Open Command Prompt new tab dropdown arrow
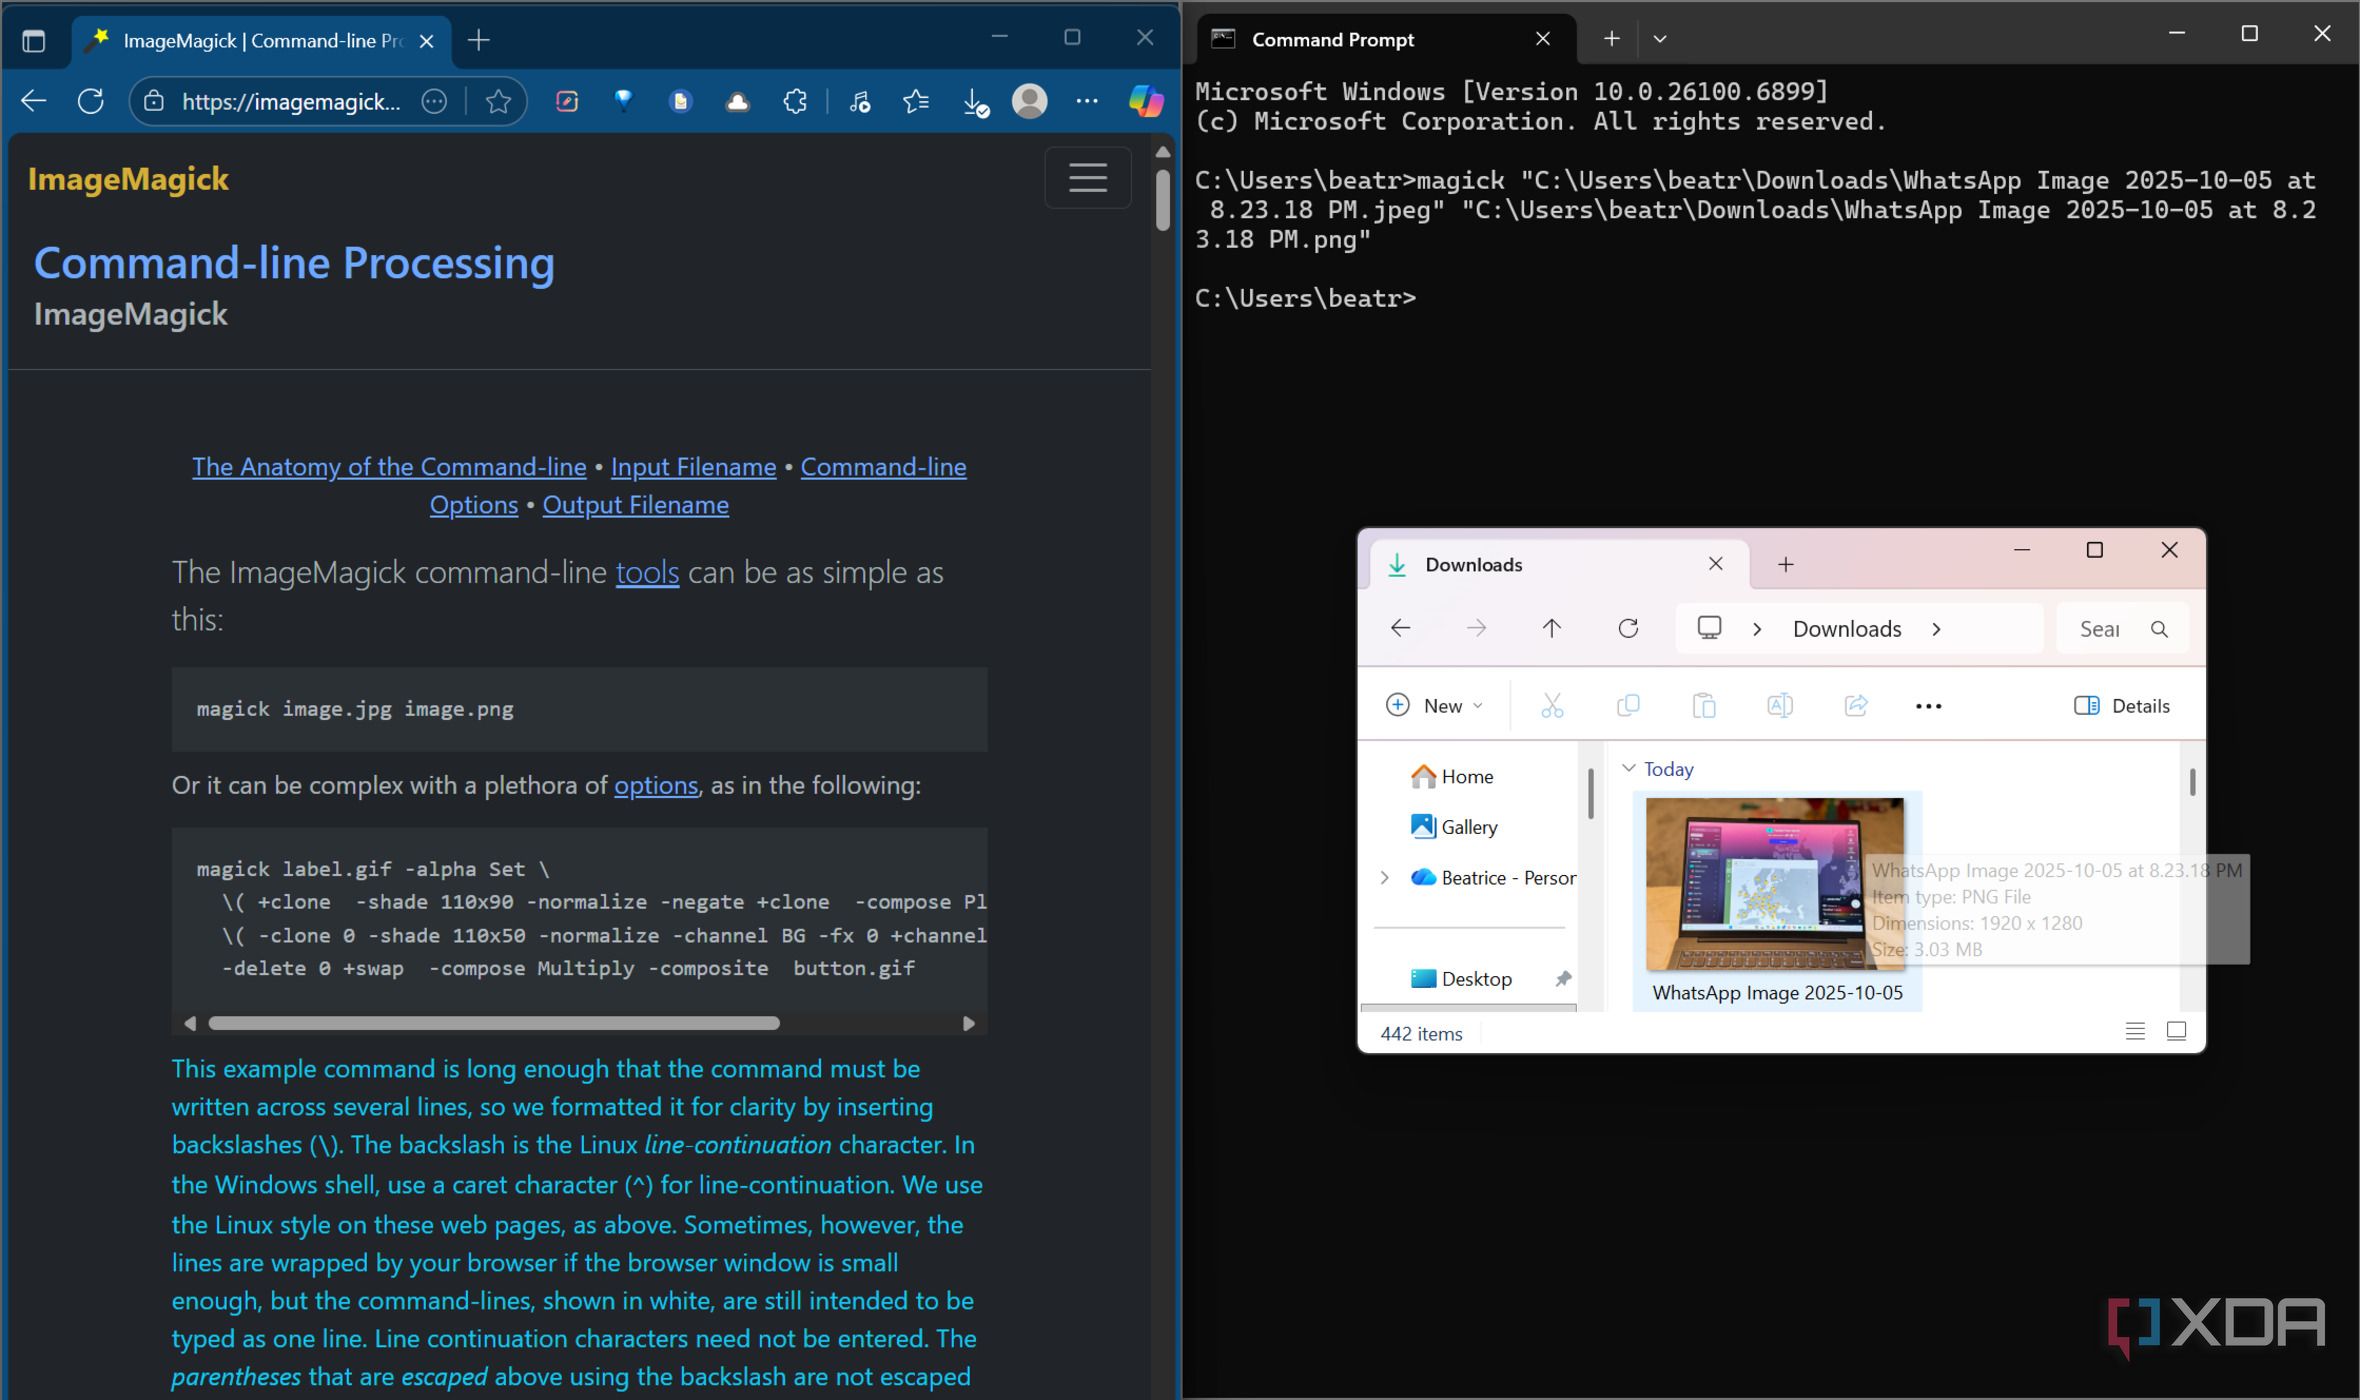 [1660, 39]
